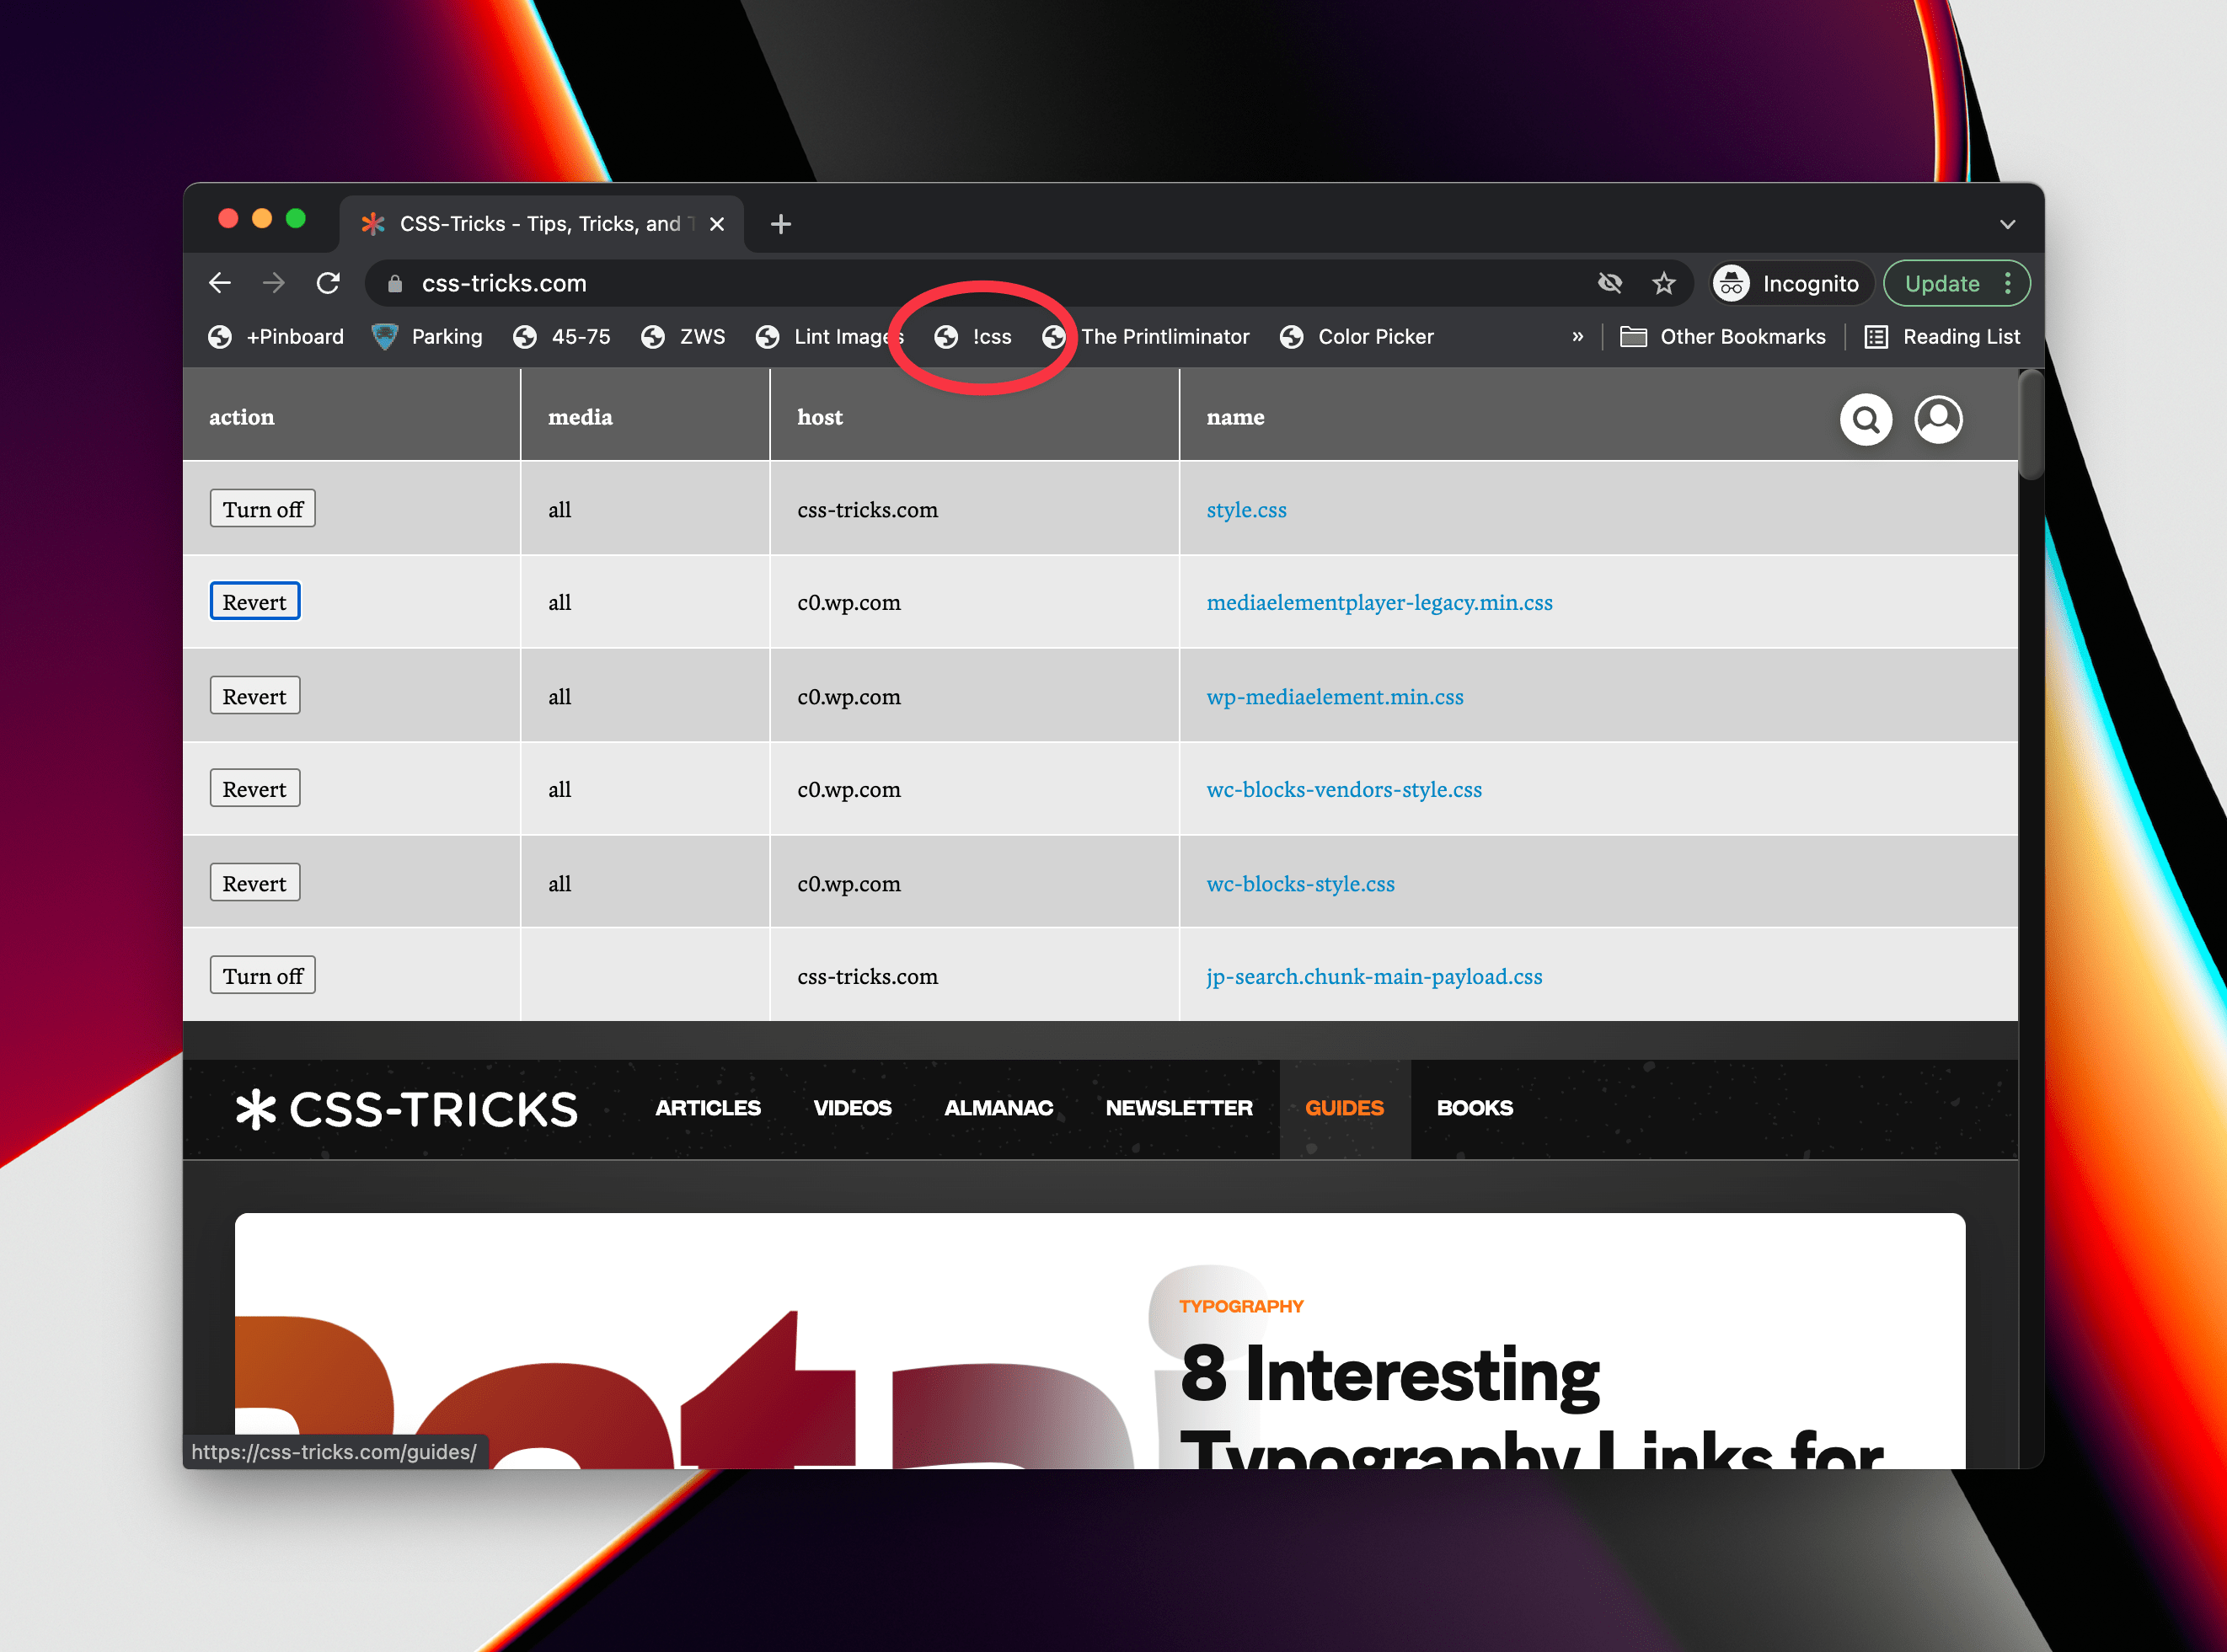Turn off the style.css stylesheet
This screenshot has height=1652, width=2227.
pyautogui.click(x=262, y=508)
